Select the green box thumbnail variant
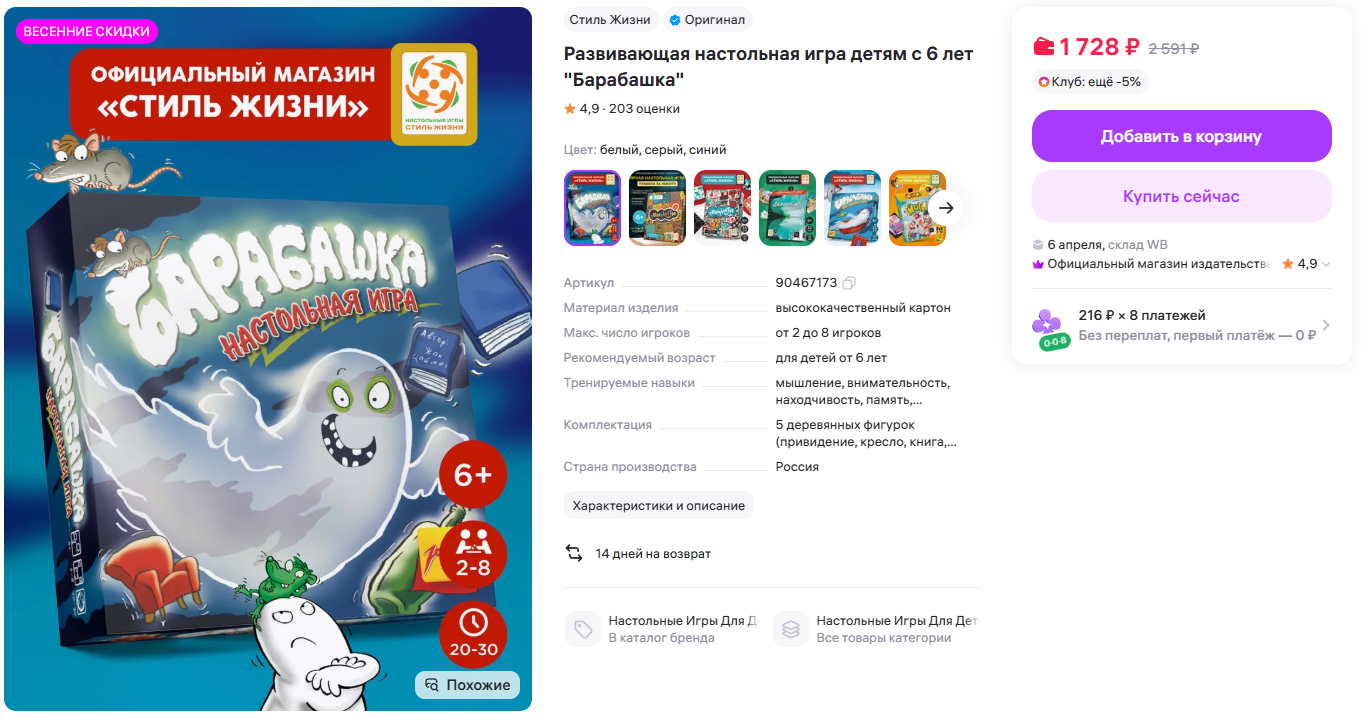 point(787,208)
